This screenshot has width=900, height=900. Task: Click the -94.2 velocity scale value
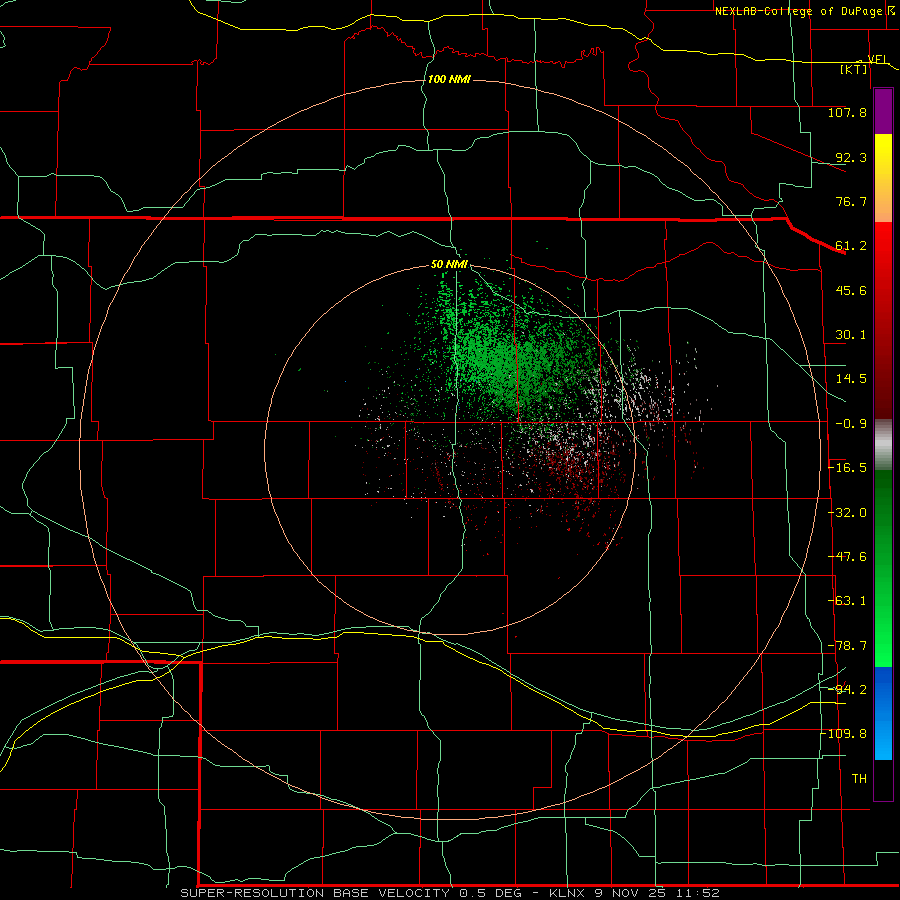click(x=847, y=689)
